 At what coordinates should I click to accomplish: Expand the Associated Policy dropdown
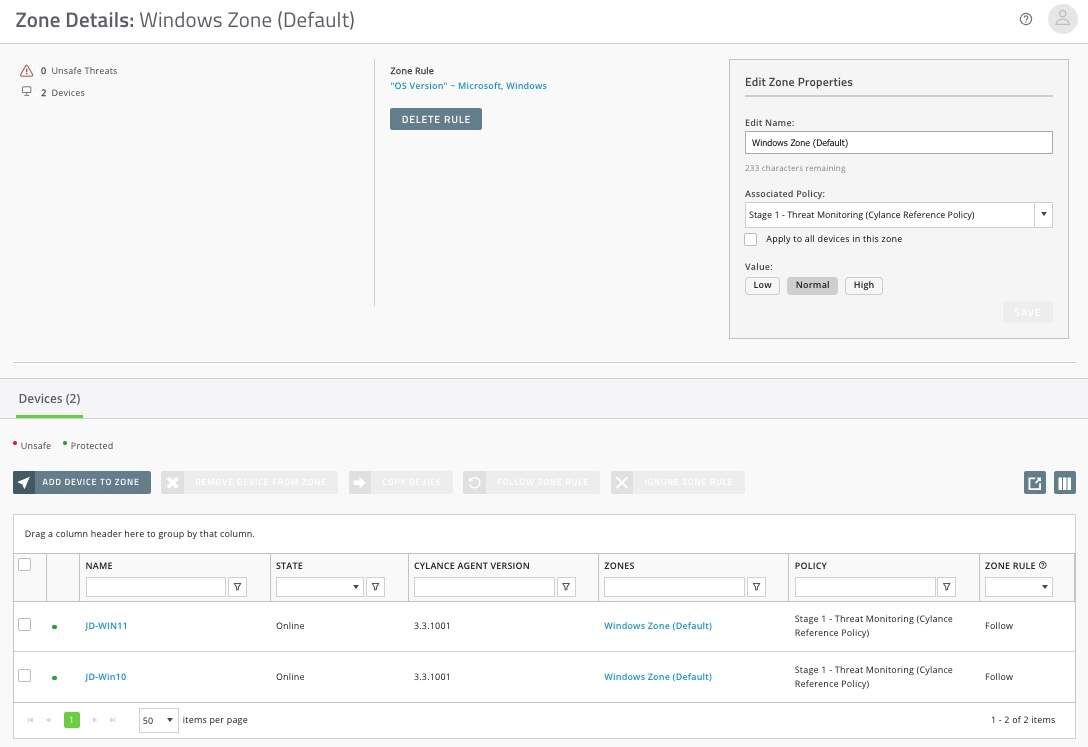[1043, 214]
